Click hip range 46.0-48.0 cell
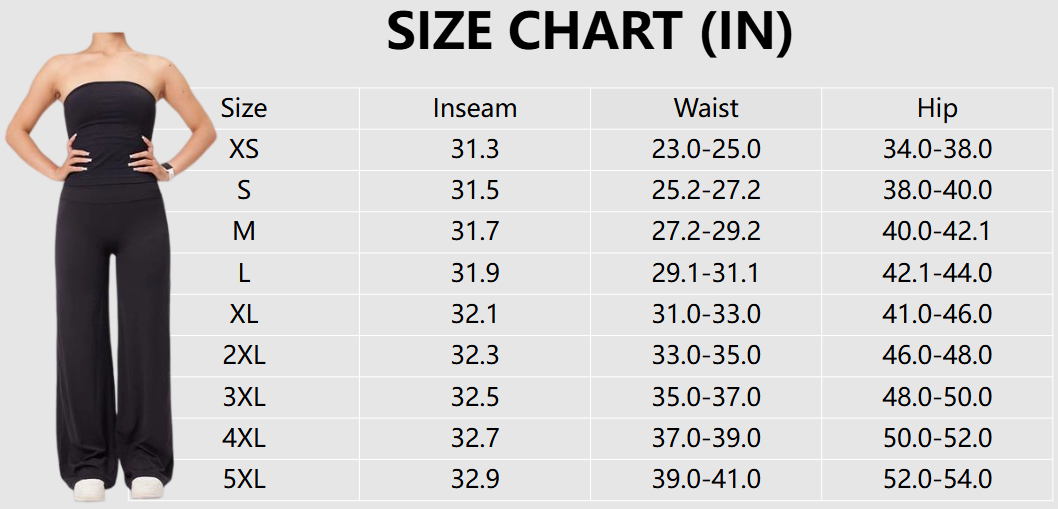 click(937, 356)
